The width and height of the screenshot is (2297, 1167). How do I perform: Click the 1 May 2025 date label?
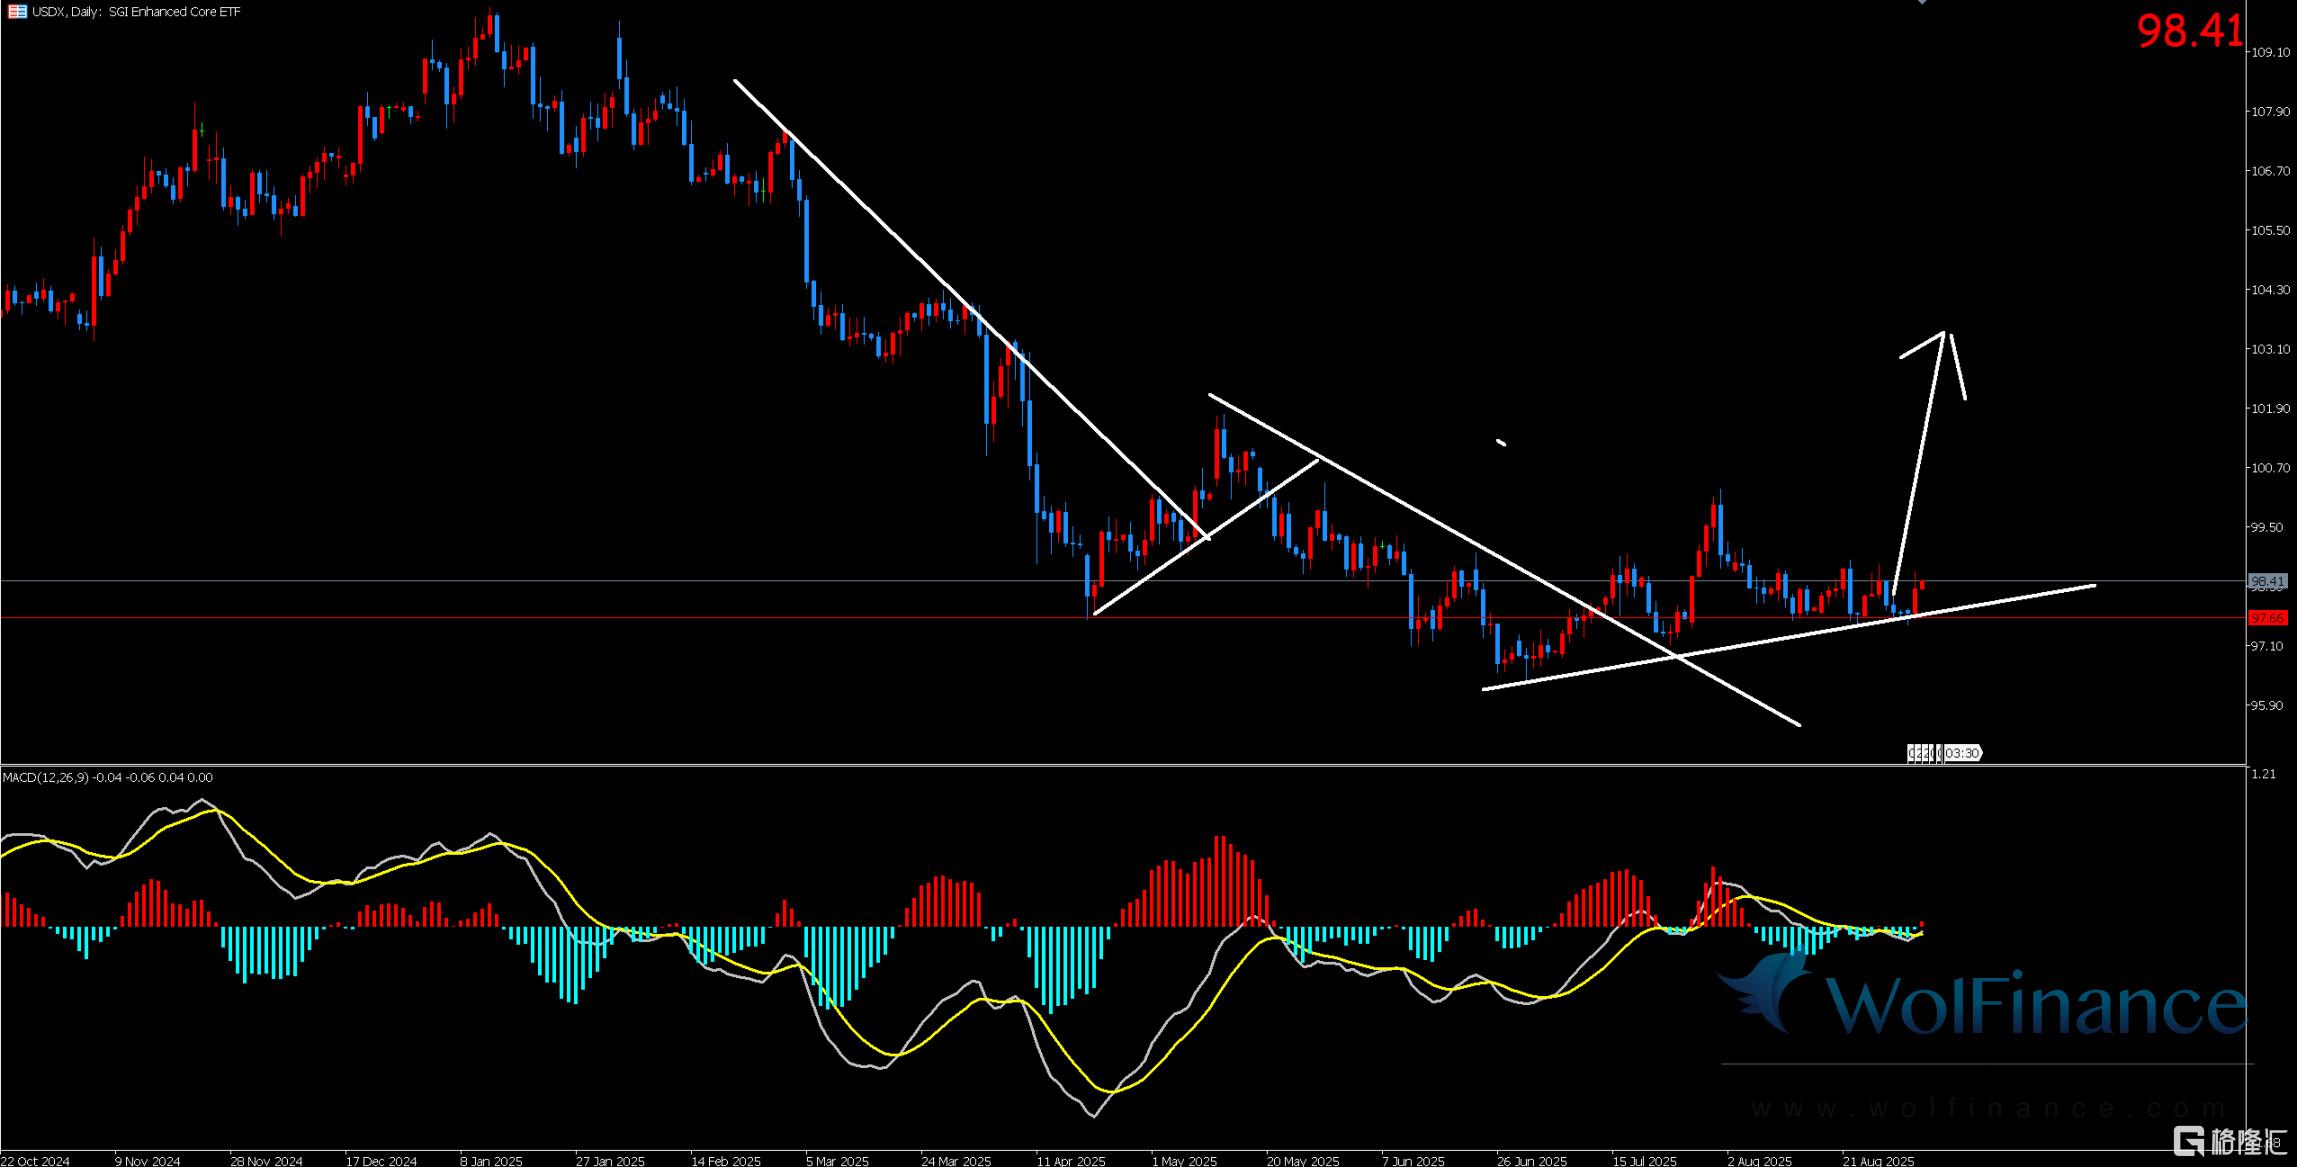click(x=1184, y=1160)
